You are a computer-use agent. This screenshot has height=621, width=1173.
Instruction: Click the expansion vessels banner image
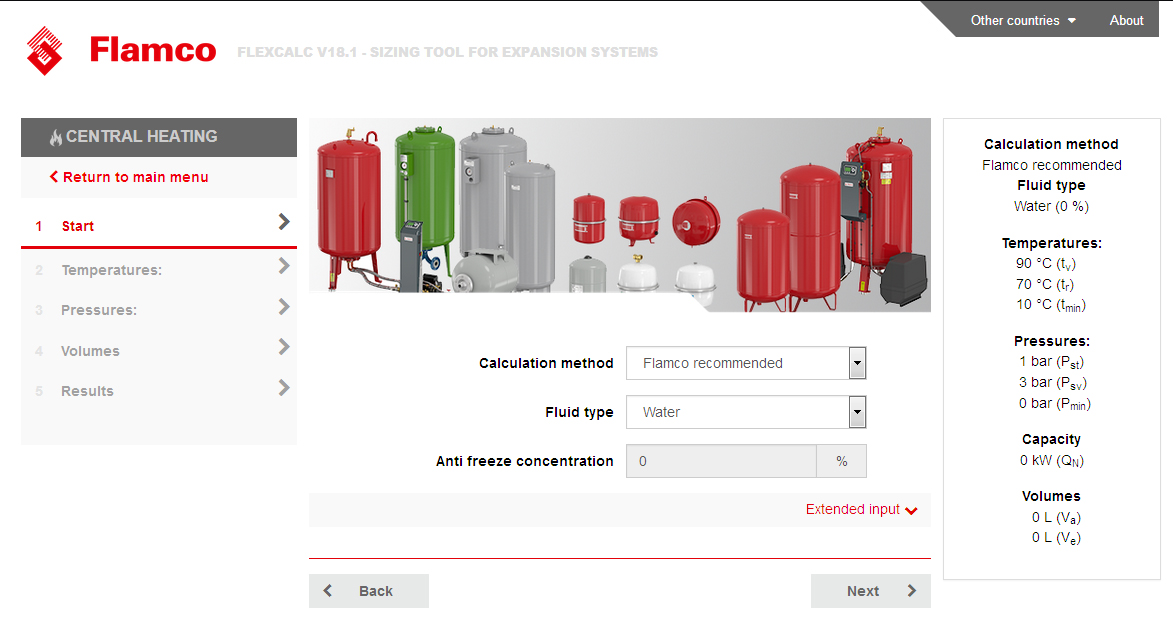(x=620, y=215)
